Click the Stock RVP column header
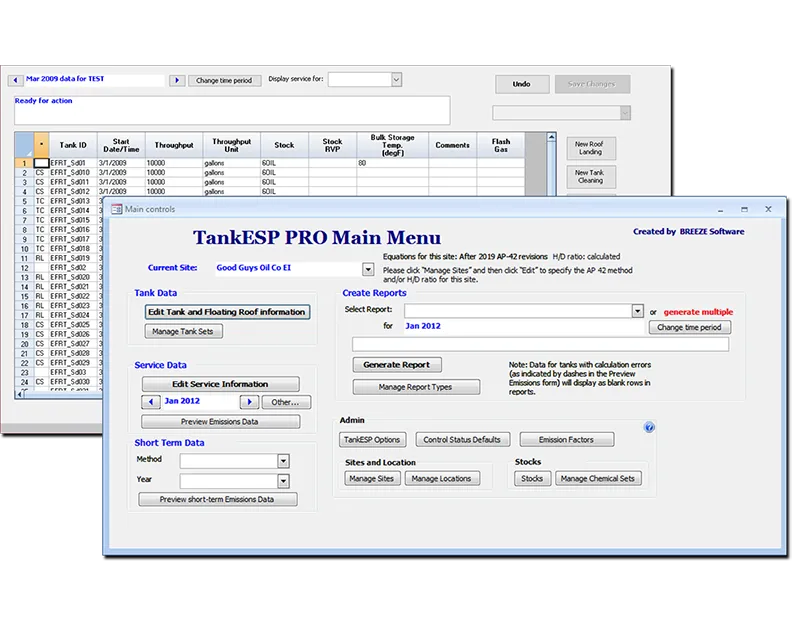Viewport: 792px width, 626px height. (x=332, y=146)
